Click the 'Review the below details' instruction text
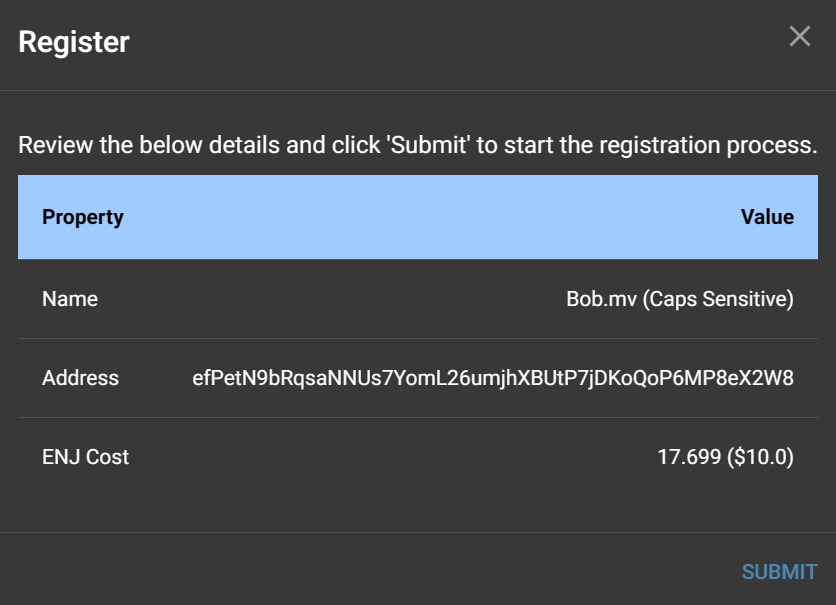836x605 pixels. pyautogui.click(x=150, y=145)
